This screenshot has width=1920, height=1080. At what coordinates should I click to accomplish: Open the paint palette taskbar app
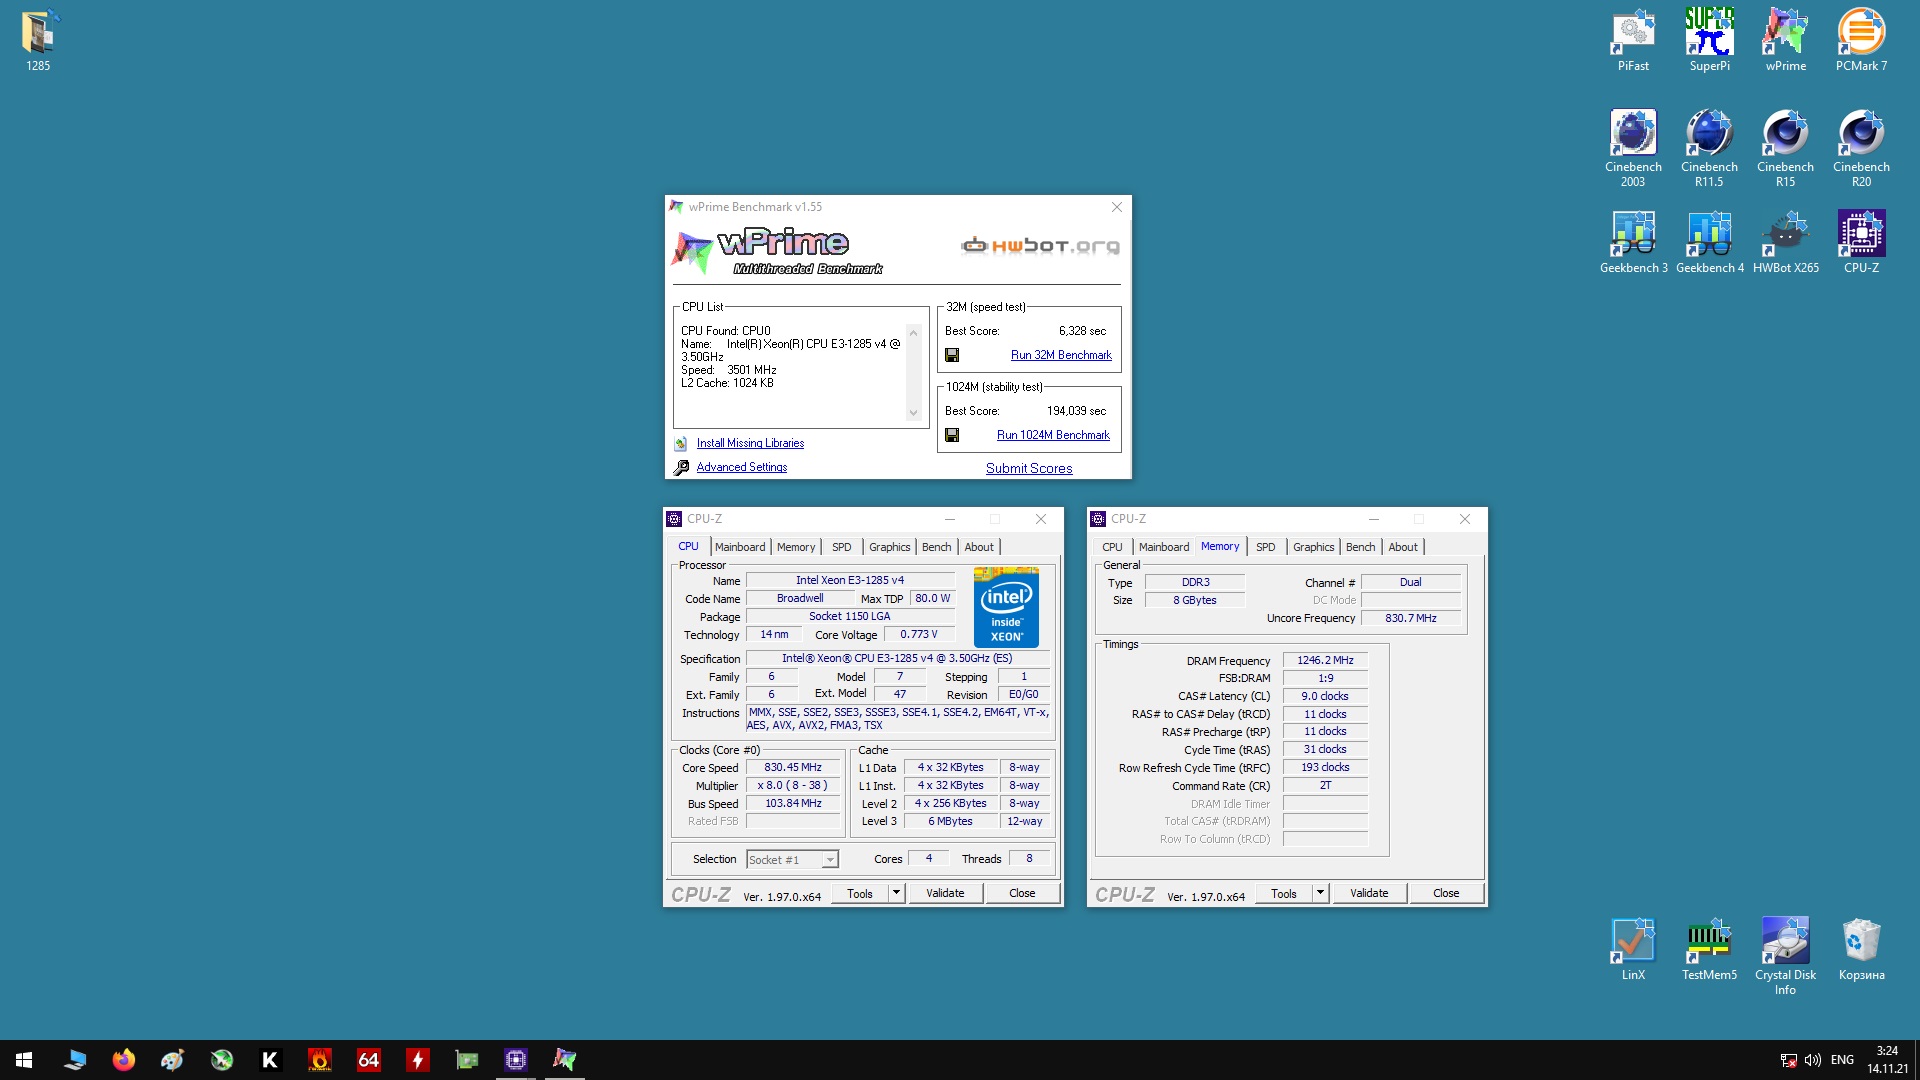pos(172,1060)
